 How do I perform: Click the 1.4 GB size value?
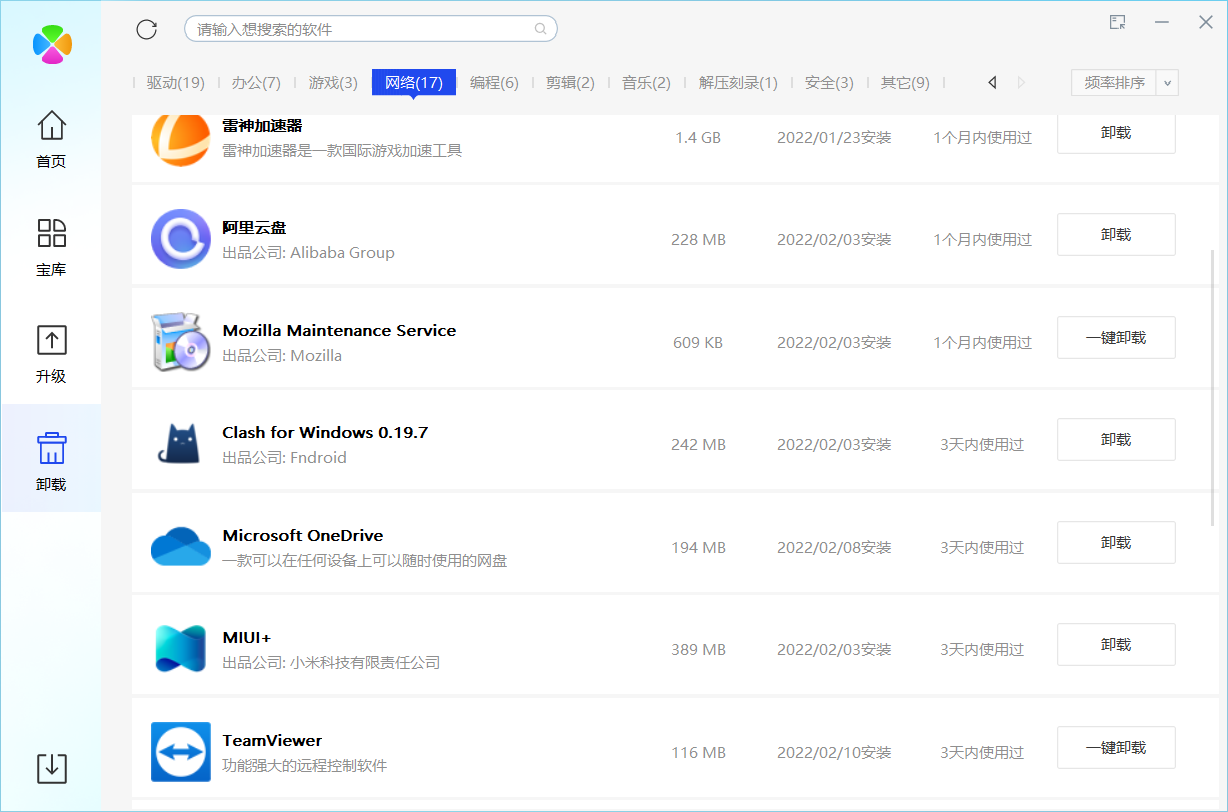698,137
